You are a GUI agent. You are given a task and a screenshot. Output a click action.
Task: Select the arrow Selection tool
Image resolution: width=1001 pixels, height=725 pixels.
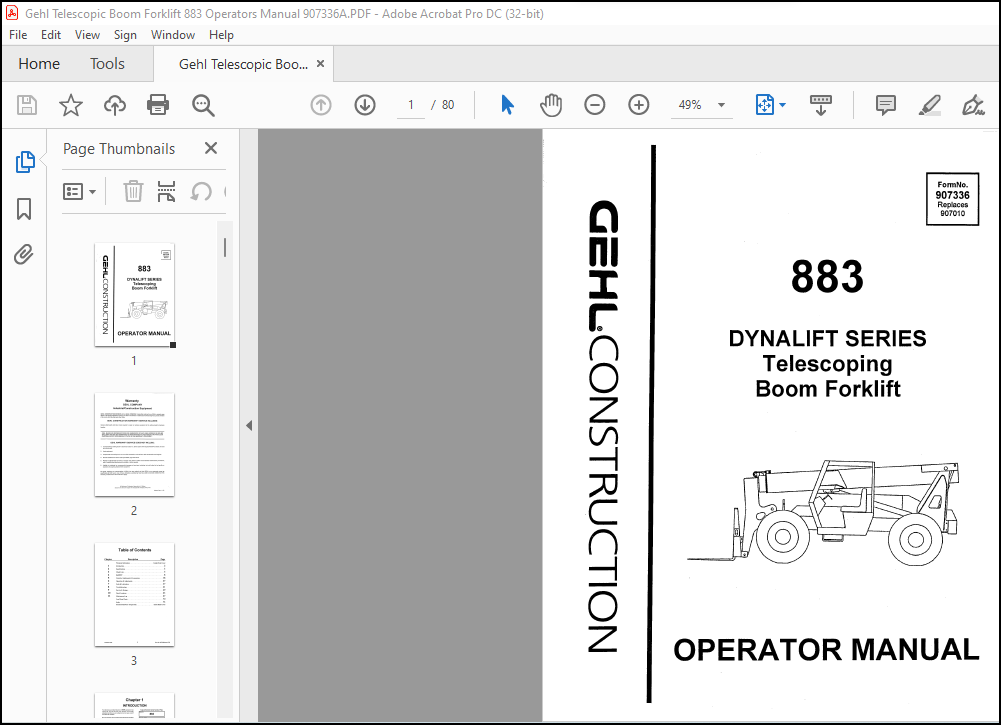508,105
